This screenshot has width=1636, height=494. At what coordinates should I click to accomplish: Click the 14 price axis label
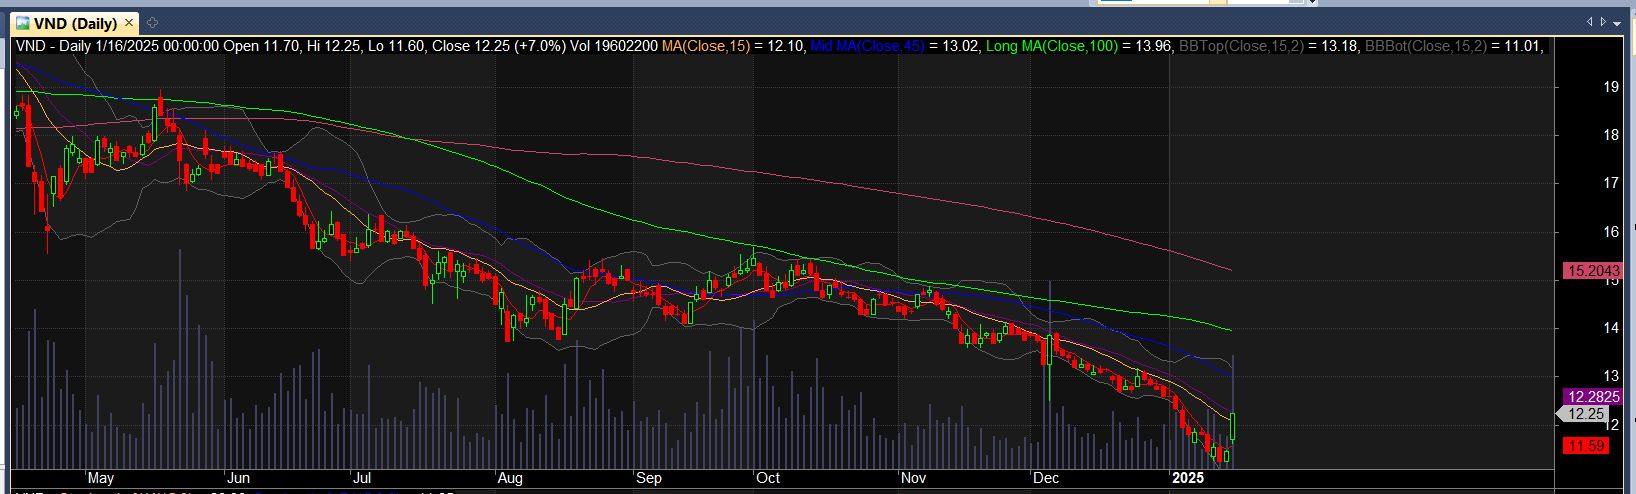pos(1611,328)
